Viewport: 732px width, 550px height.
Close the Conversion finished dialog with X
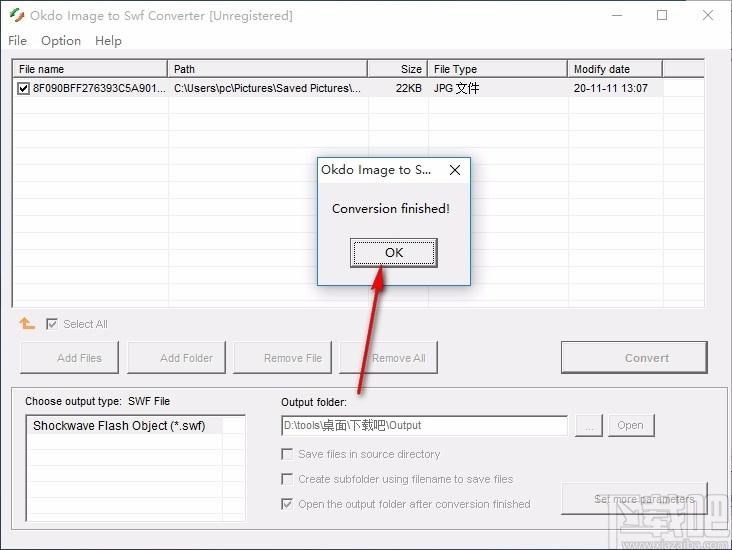[455, 170]
